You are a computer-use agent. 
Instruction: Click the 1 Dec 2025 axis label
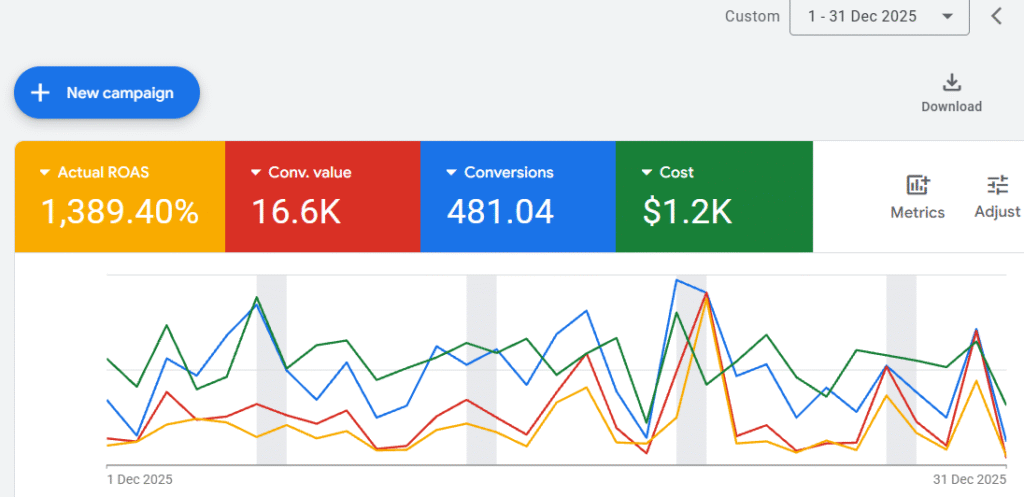tap(139, 479)
